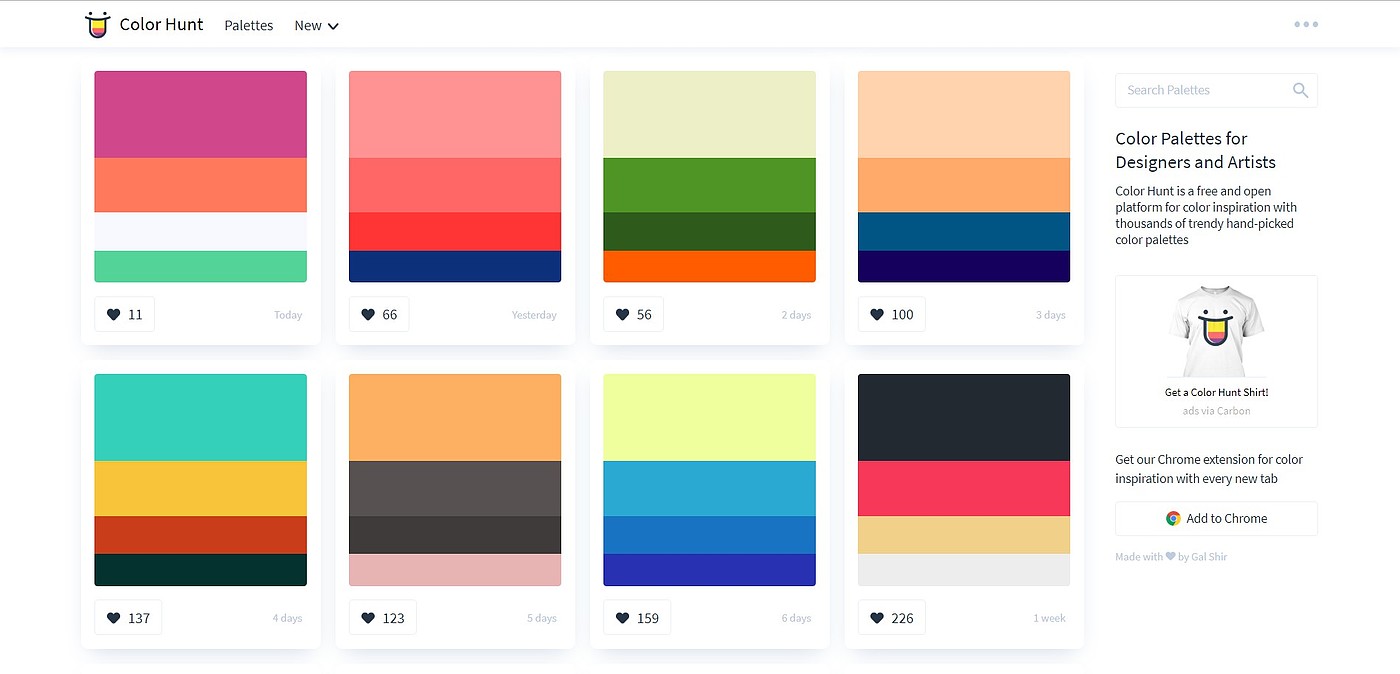This screenshot has width=1400, height=674.
Task: Click the Chrome icon in Add to Chrome
Action: [x=1173, y=518]
